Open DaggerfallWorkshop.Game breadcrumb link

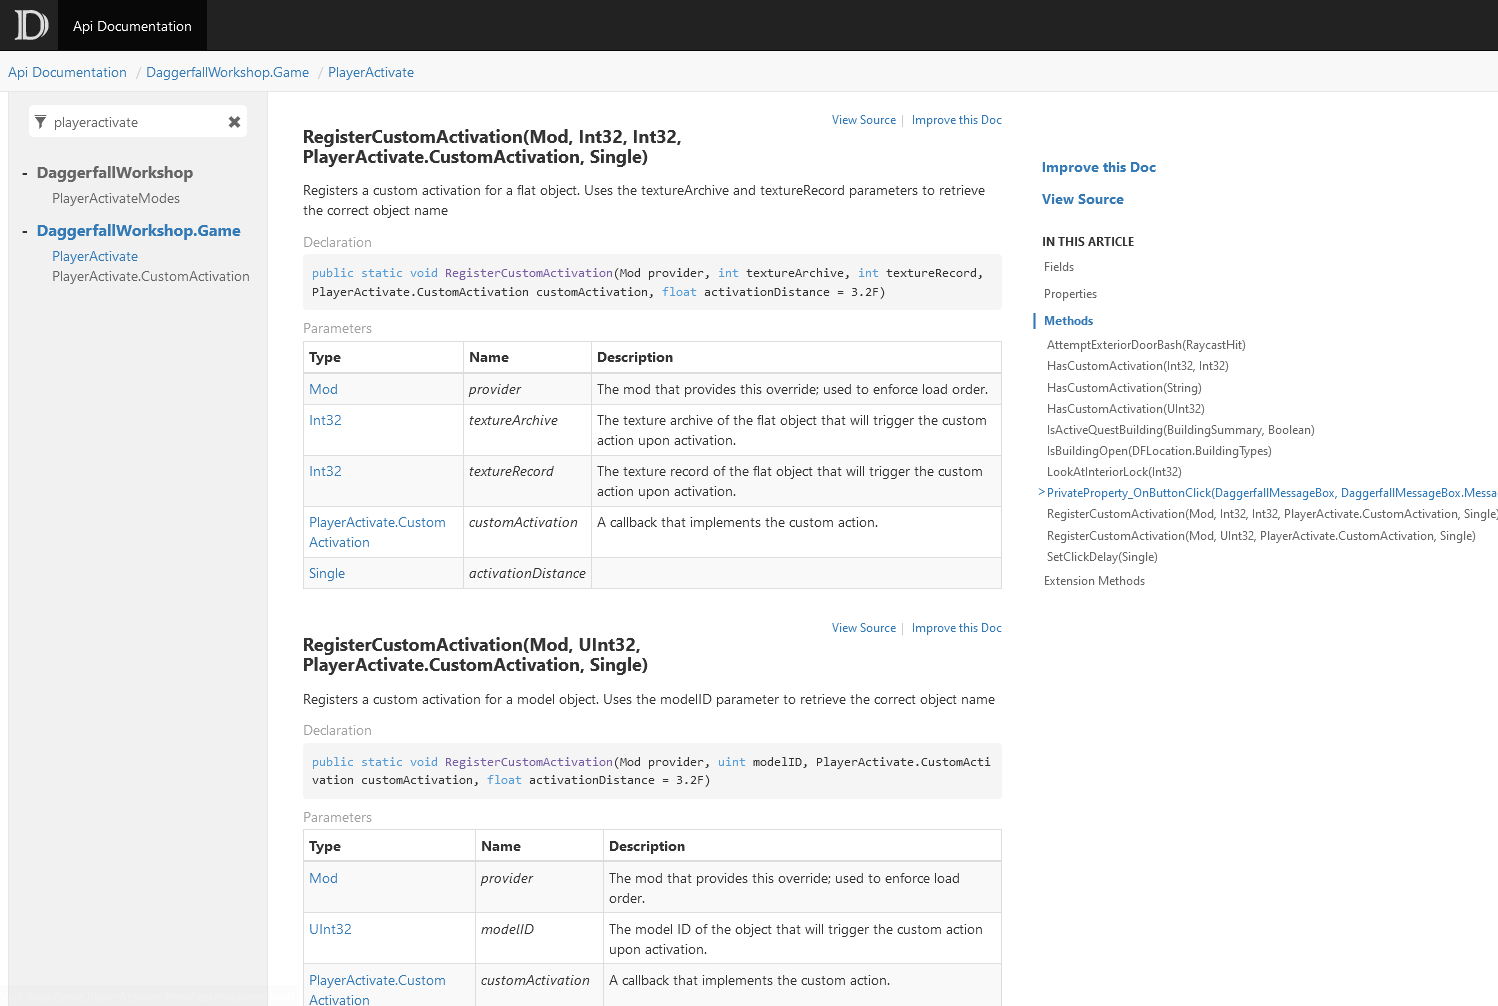pos(227,72)
